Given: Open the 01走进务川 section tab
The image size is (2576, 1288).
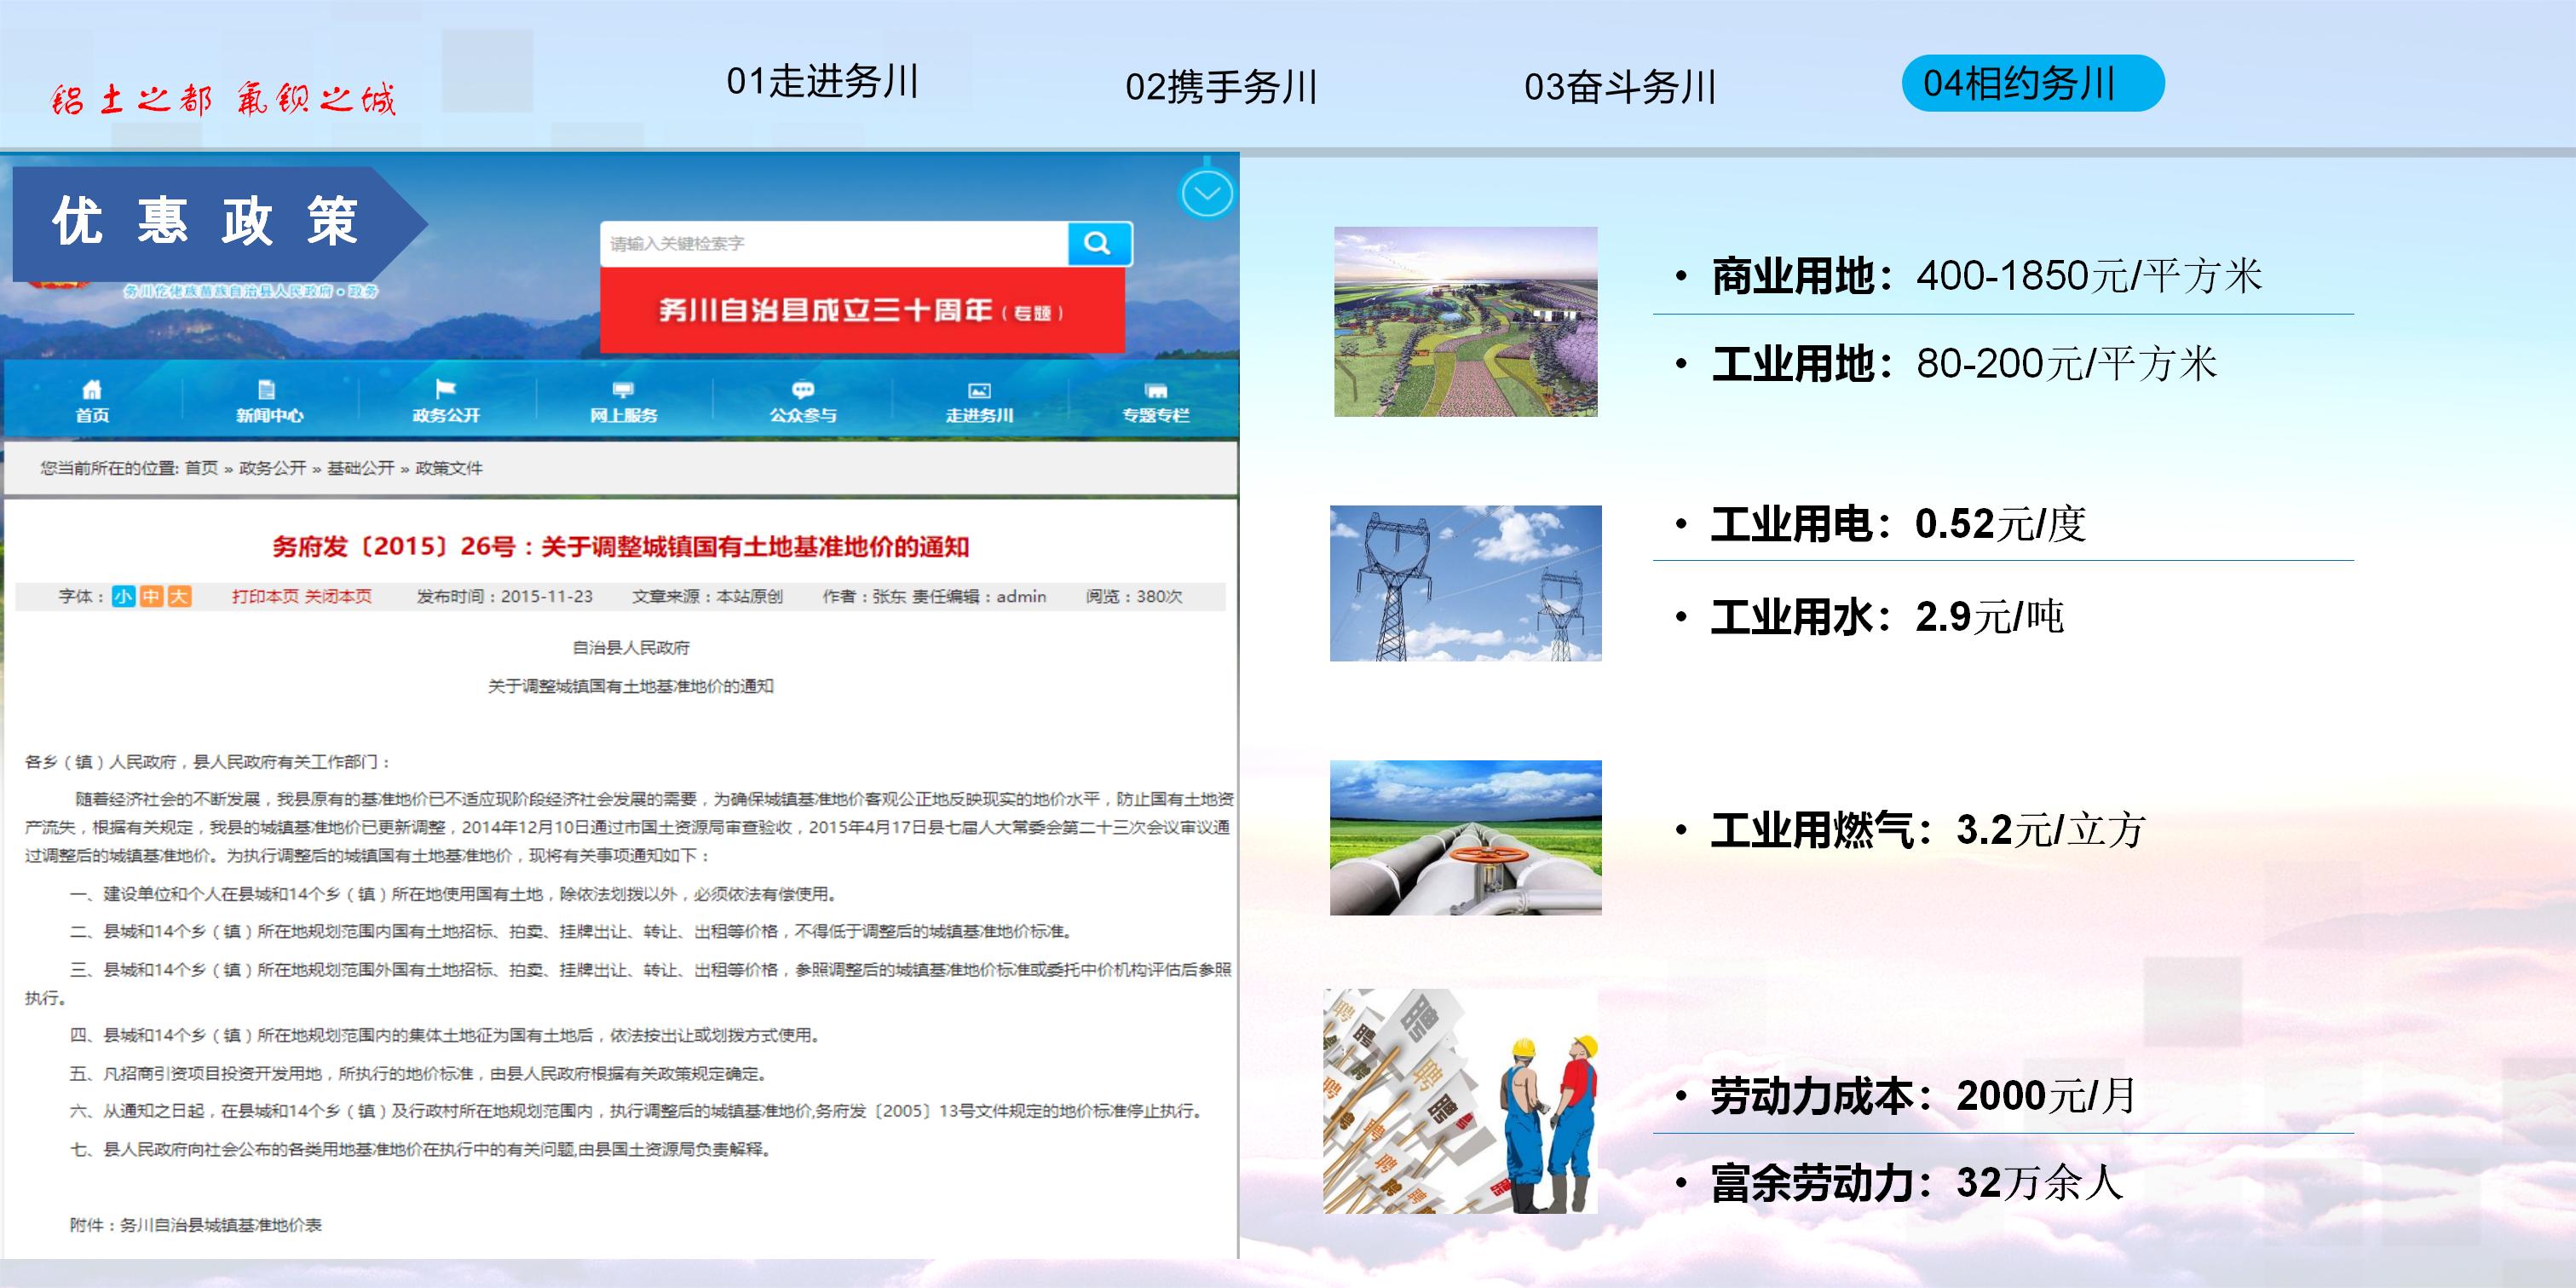Looking at the screenshot, I should [x=822, y=82].
